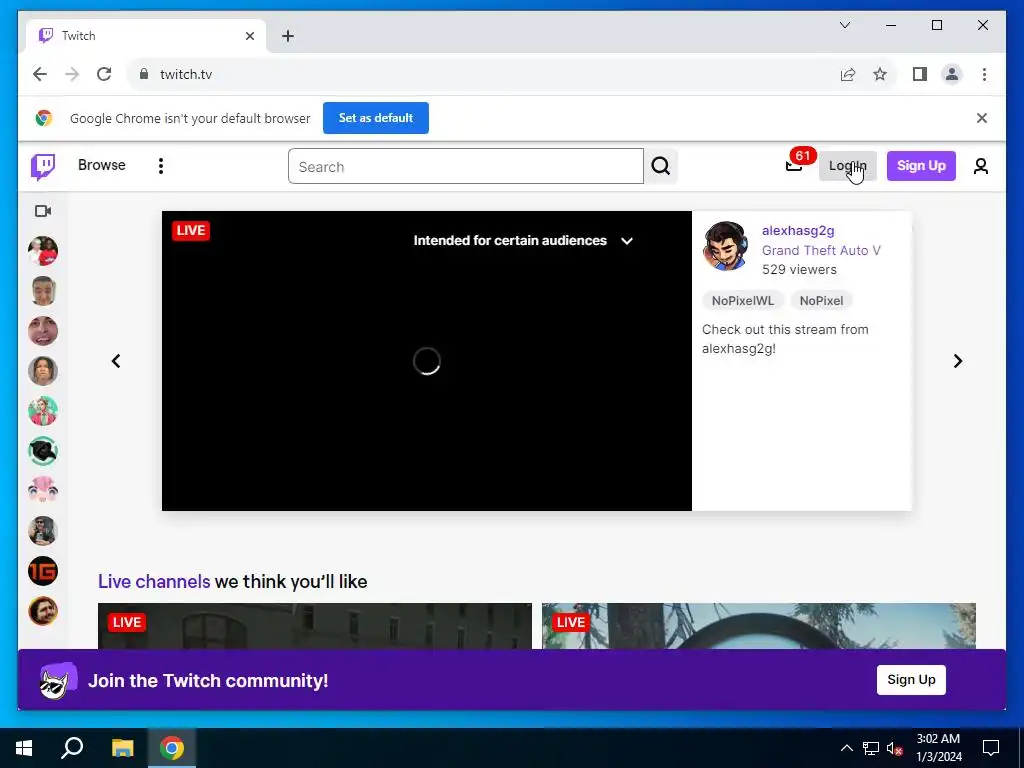Open the Live channels link
This screenshot has height=768, width=1024.
(154, 581)
